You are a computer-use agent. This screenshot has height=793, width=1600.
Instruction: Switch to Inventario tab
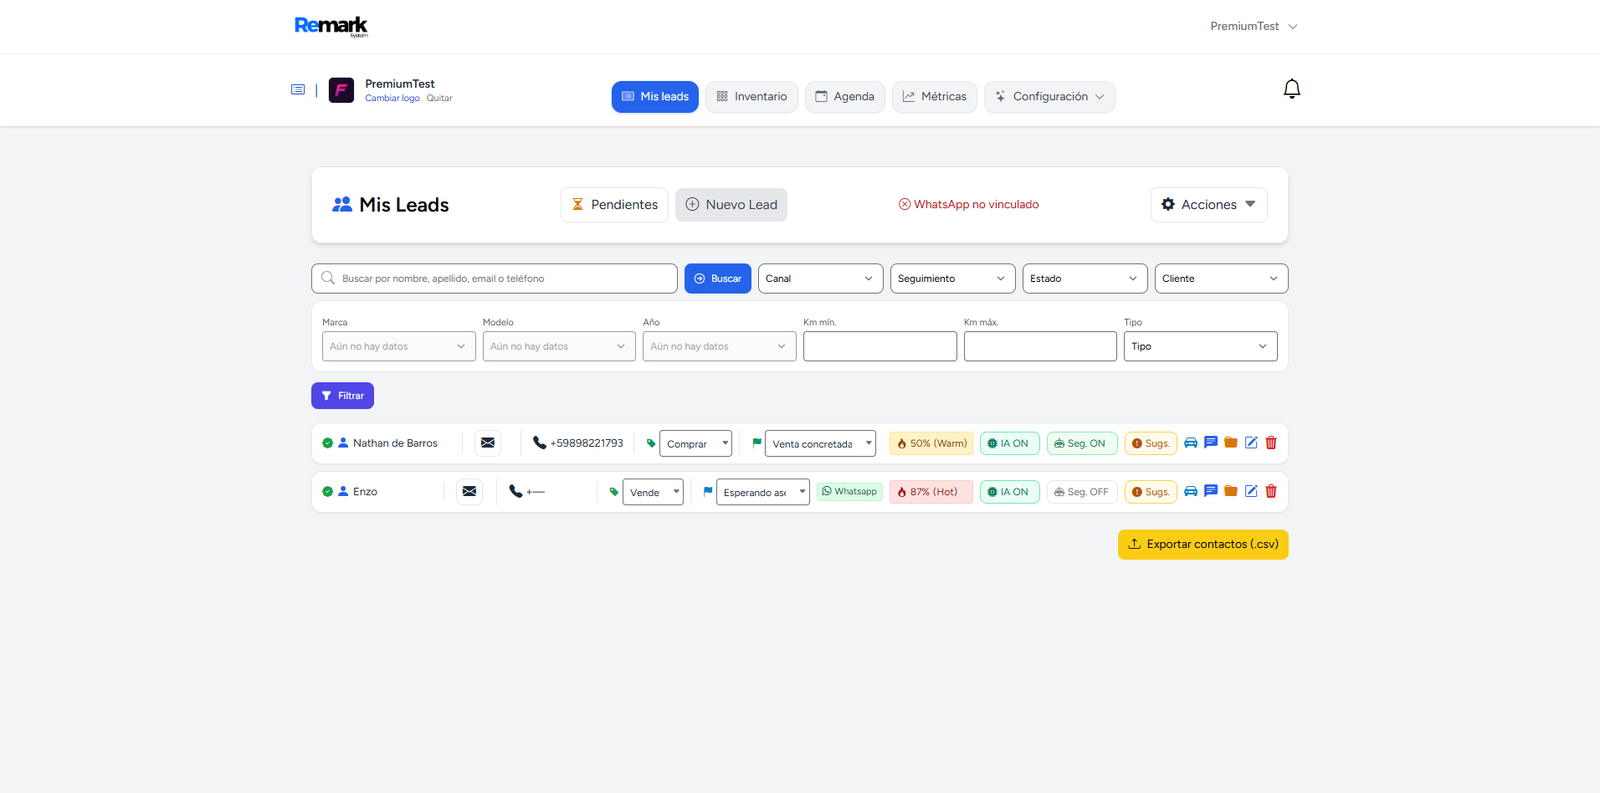[752, 97]
